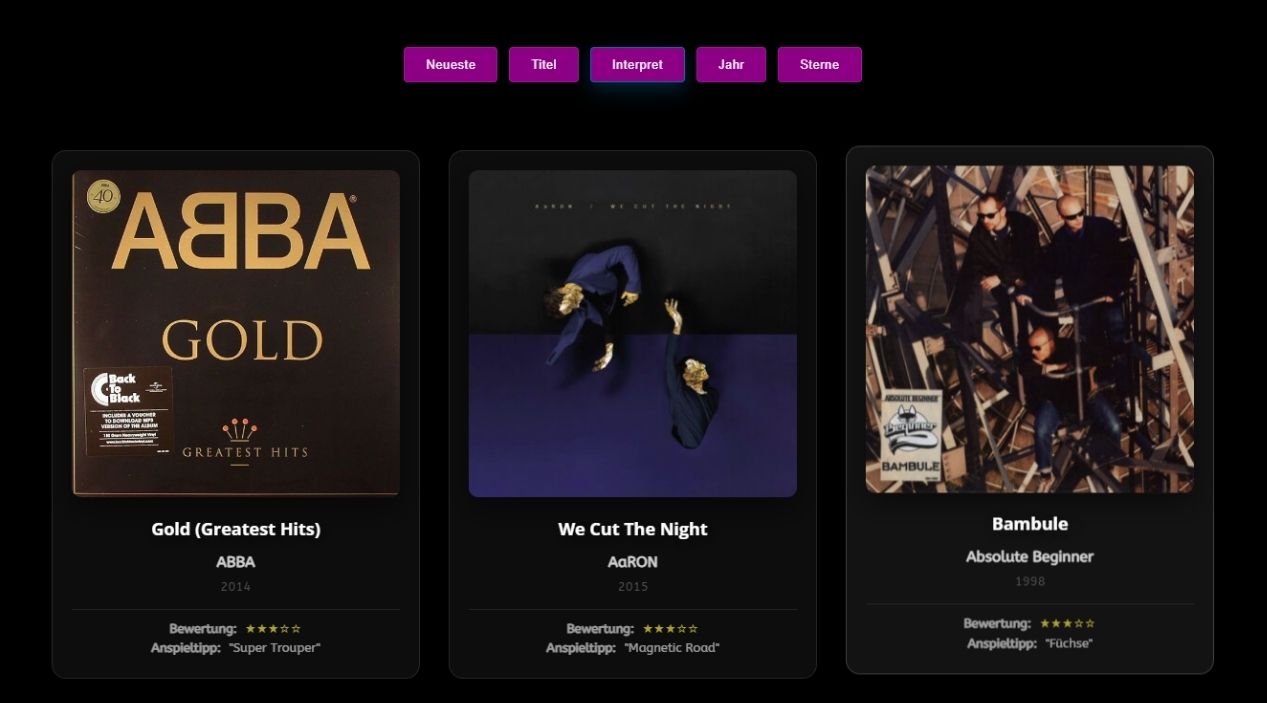The image size is (1267, 703).
Task: Select the Interpret sort button
Action: [x=637, y=64]
